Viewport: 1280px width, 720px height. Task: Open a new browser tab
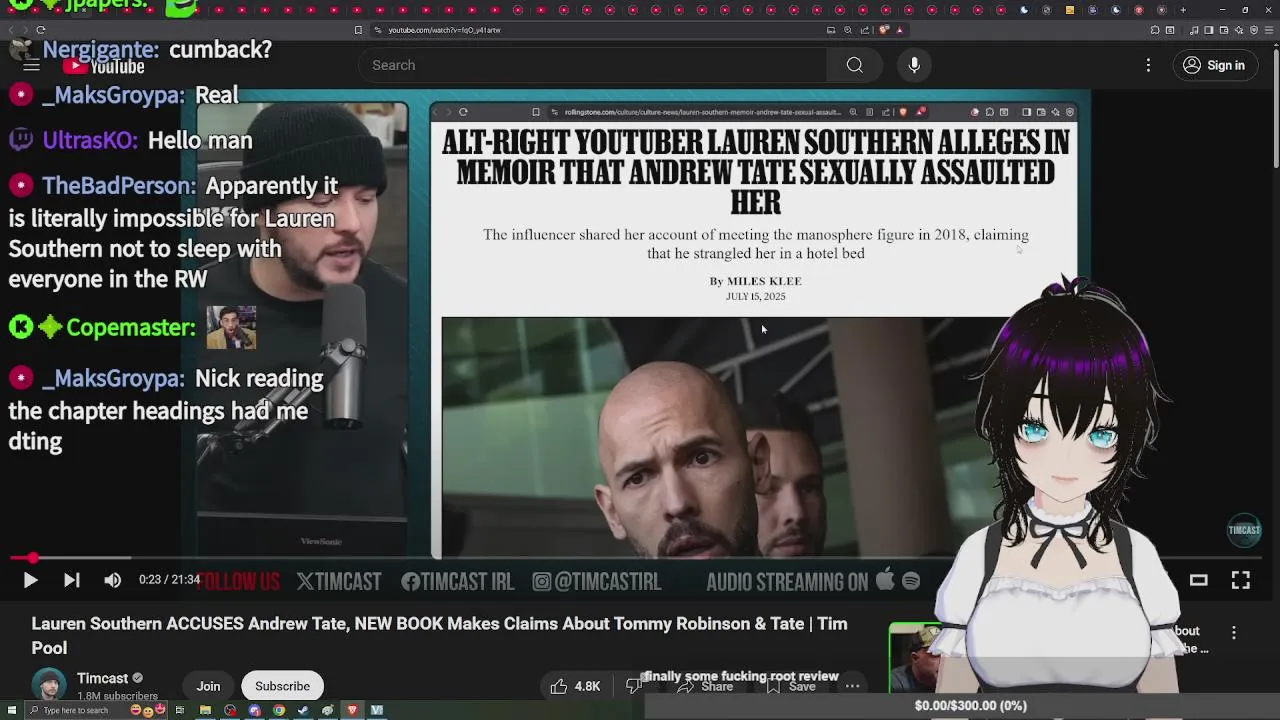(1183, 10)
